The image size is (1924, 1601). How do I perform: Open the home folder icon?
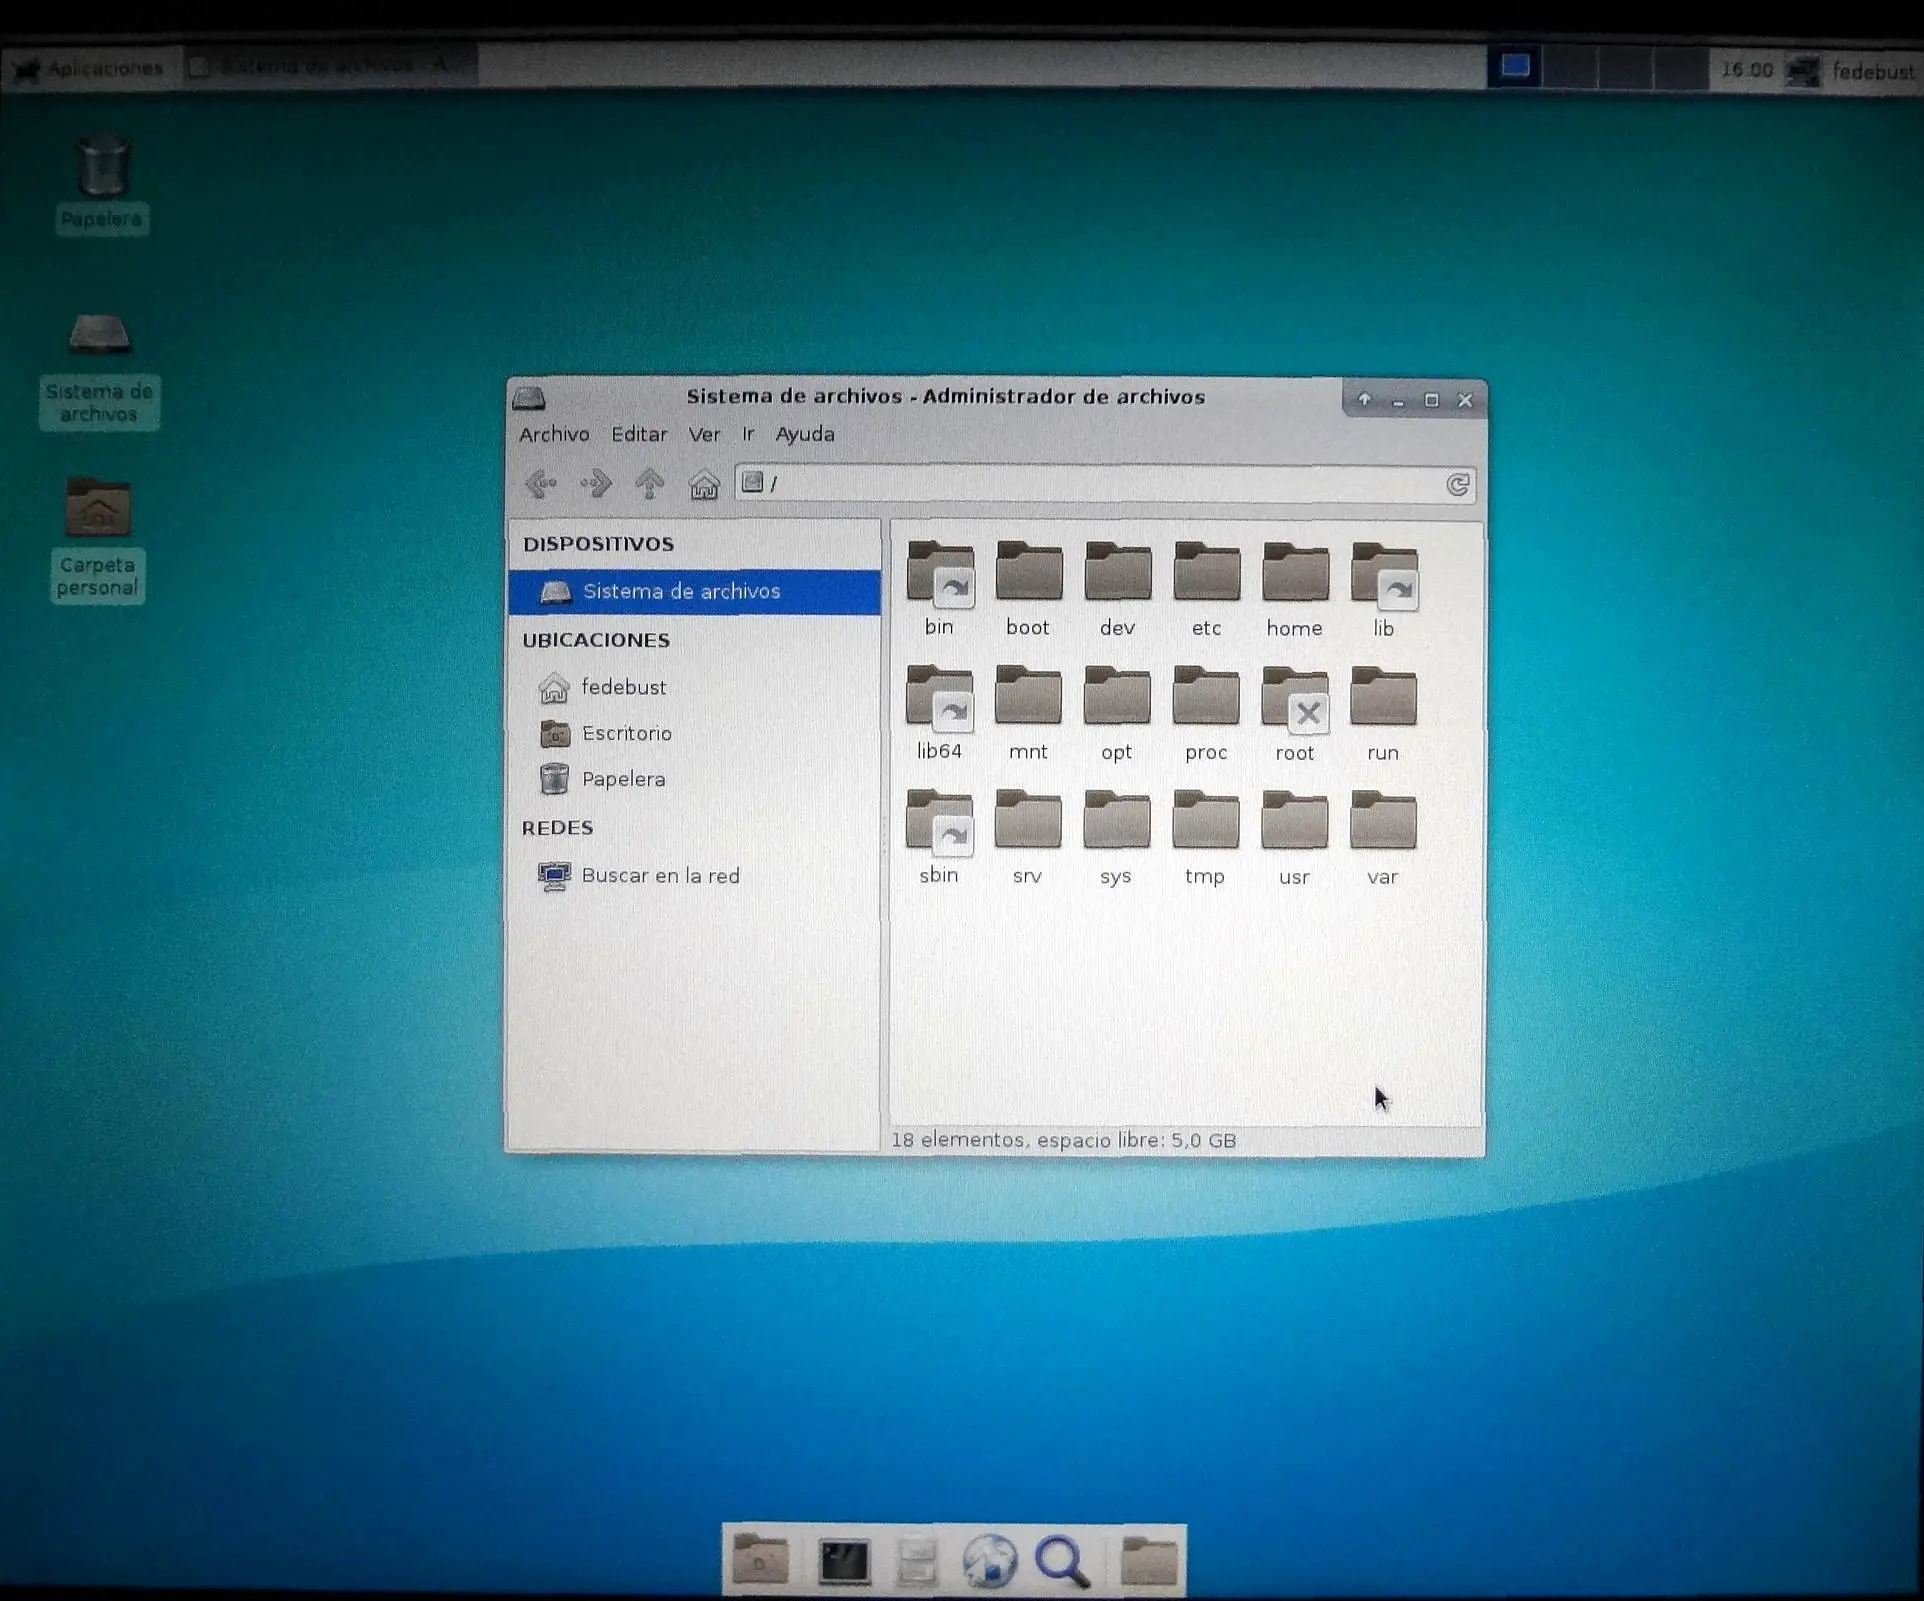pos(1295,588)
